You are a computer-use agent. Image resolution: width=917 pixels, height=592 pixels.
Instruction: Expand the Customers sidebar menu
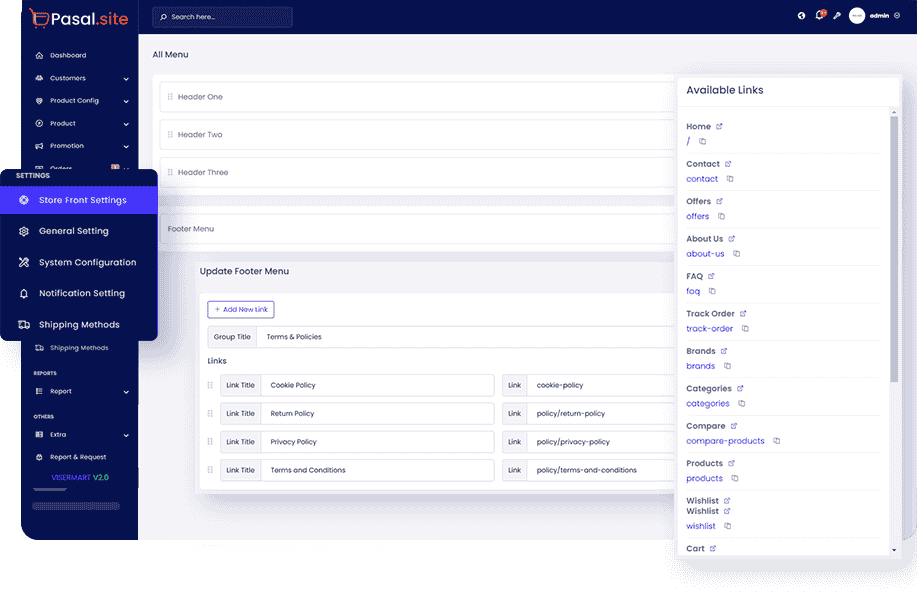pyautogui.click(x=126, y=78)
